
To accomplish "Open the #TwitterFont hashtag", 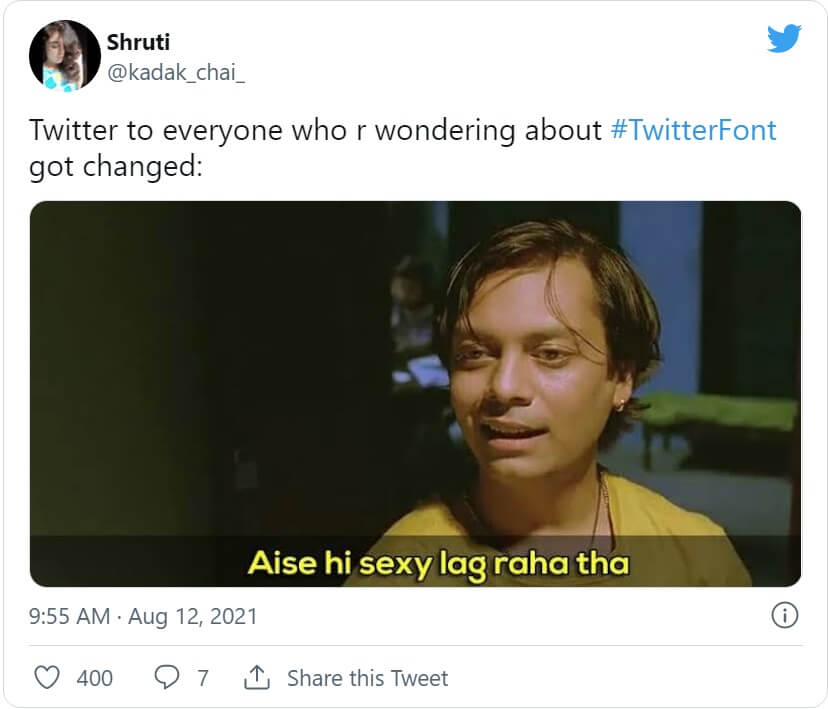I will (692, 131).
